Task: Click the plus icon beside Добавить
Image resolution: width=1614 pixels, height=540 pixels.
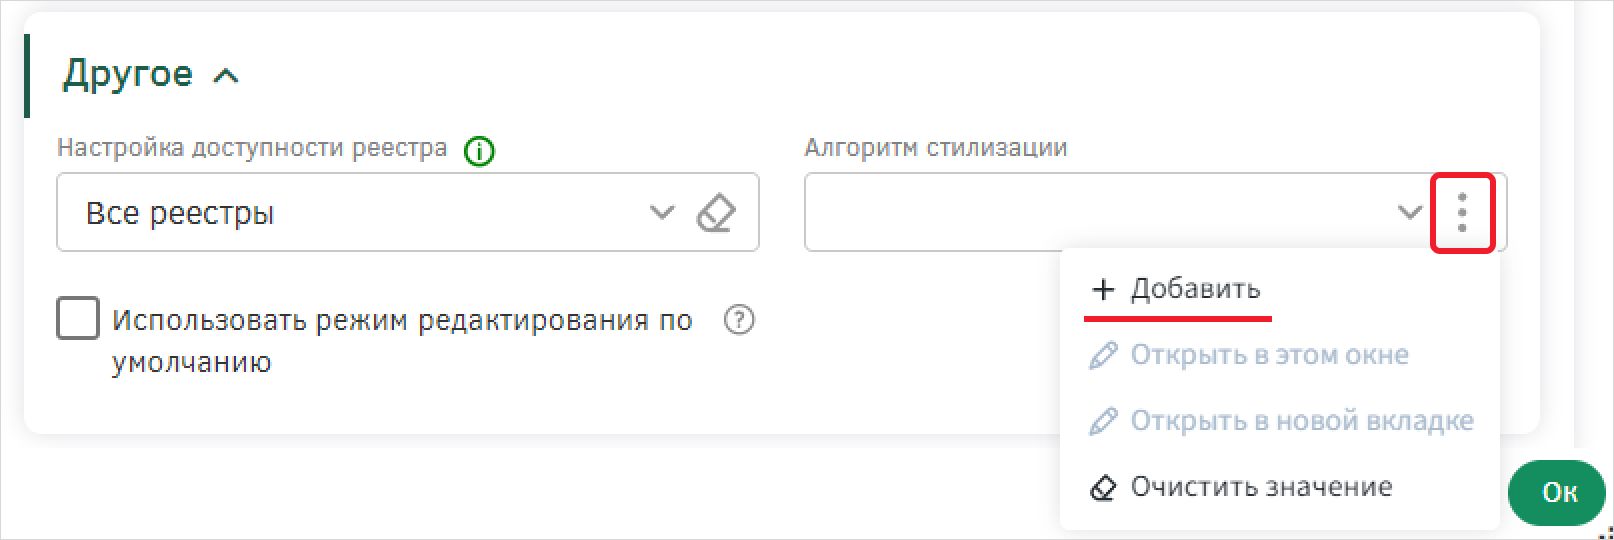Action: (x=1103, y=290)
